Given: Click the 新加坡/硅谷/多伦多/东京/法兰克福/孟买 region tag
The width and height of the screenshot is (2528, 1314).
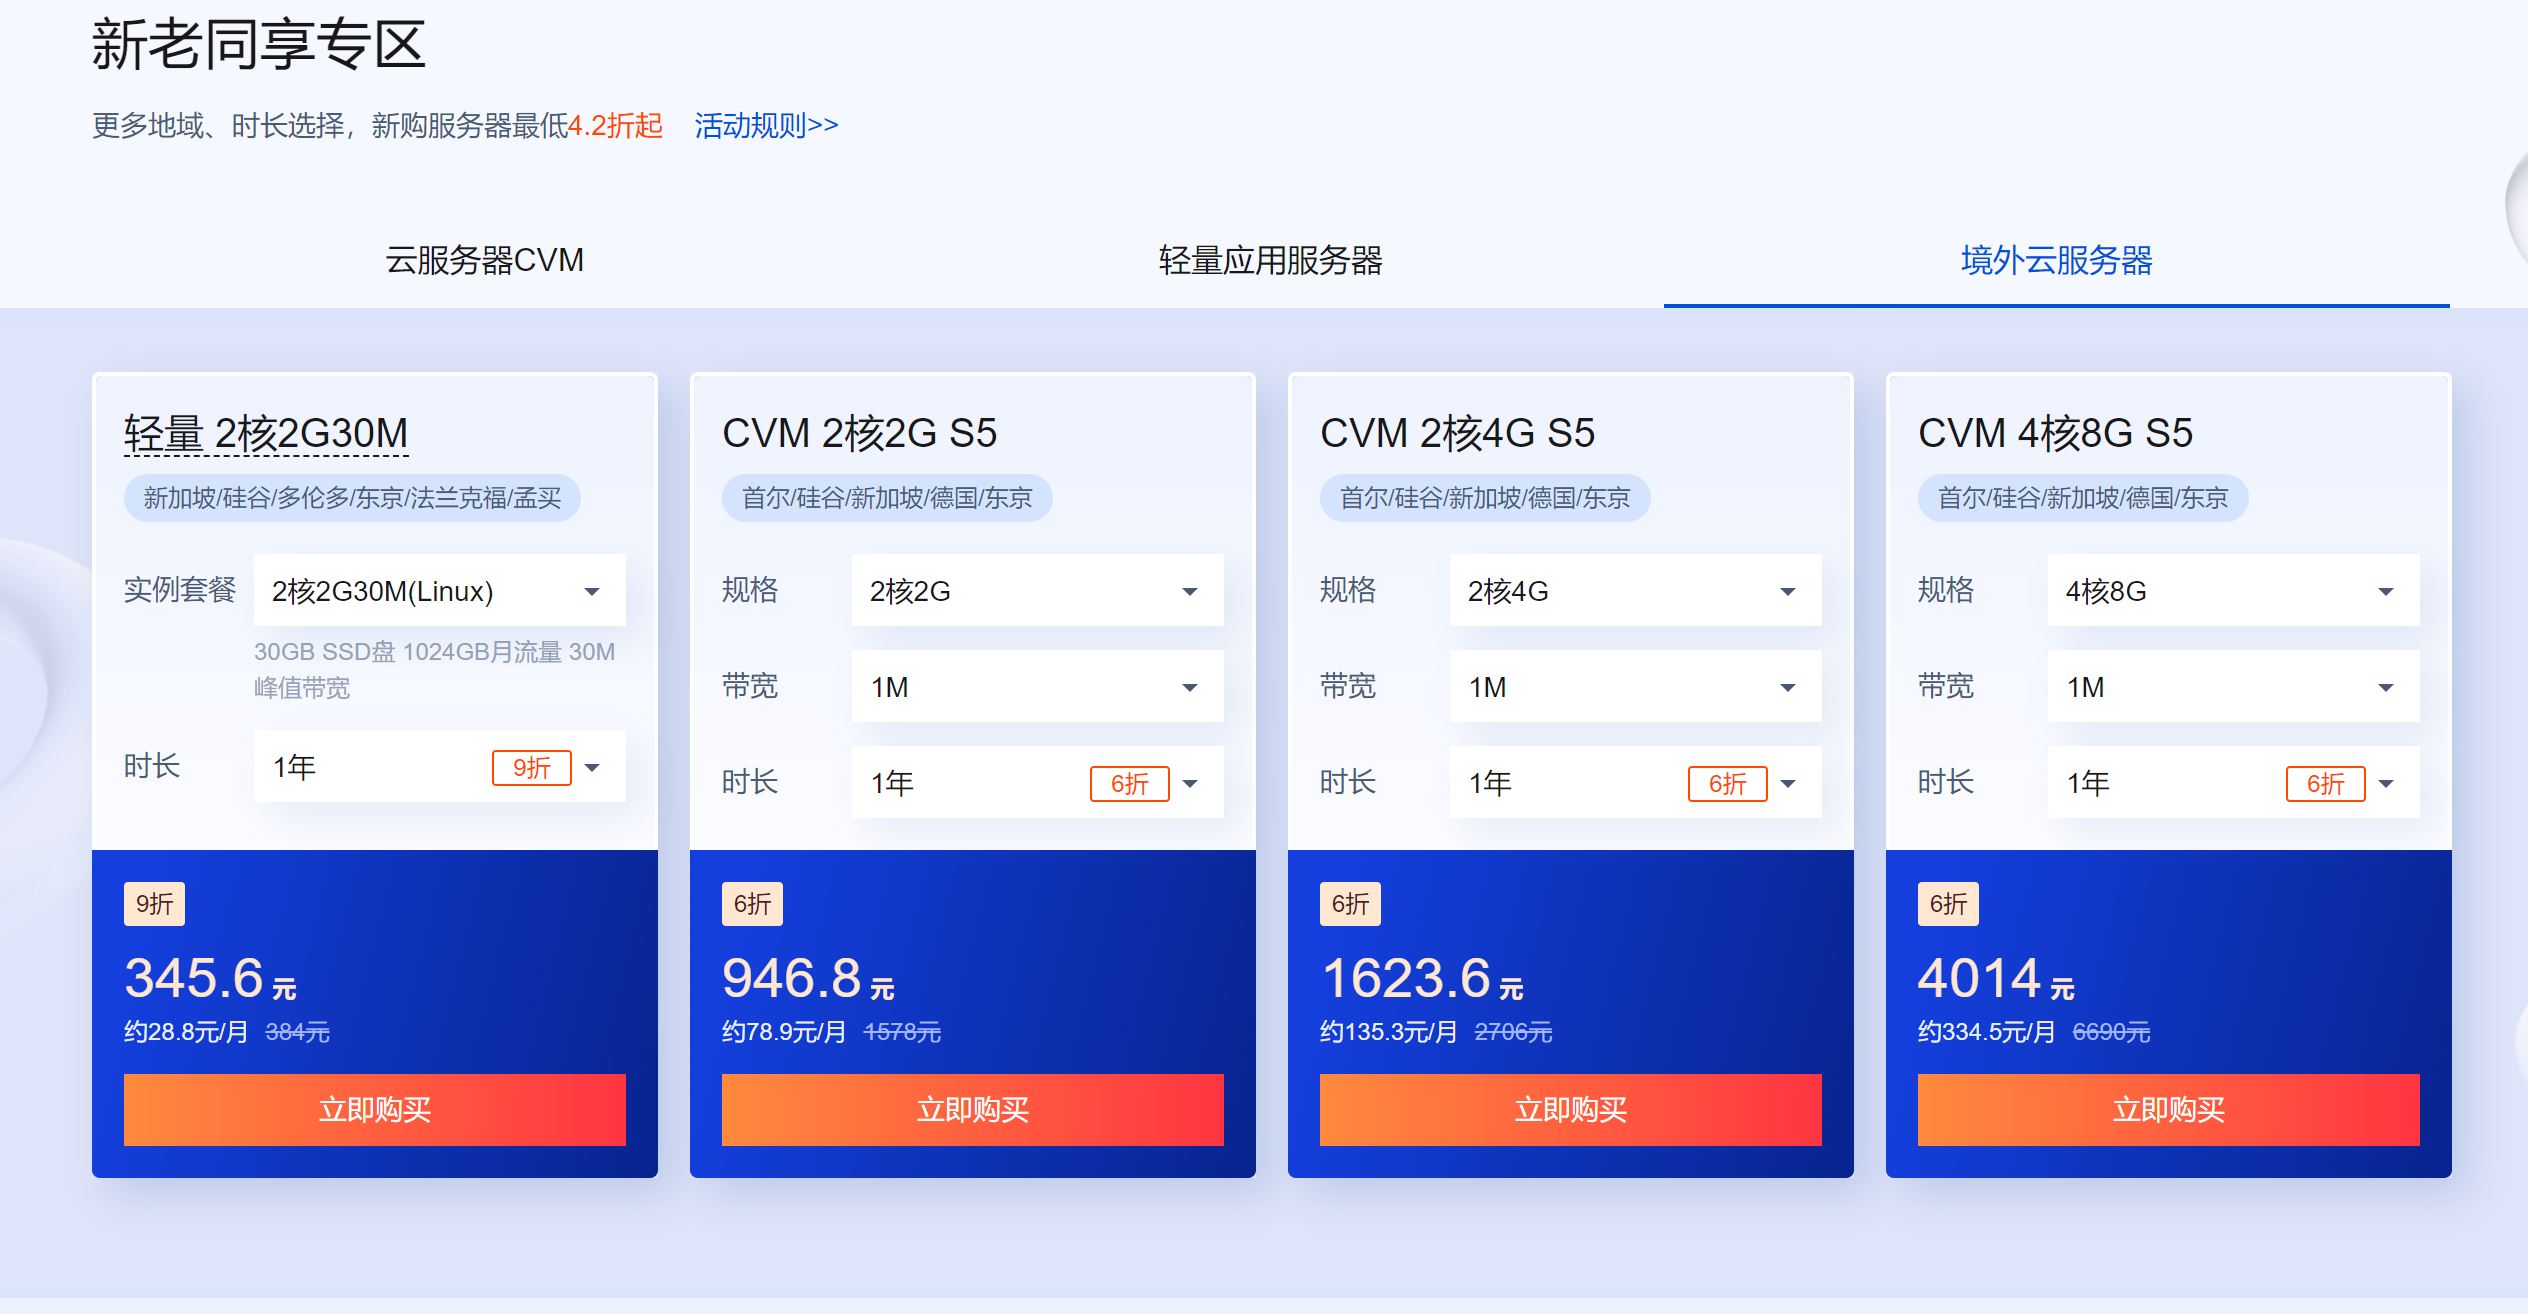Looking at the screenshot, I should pos(352,498).
